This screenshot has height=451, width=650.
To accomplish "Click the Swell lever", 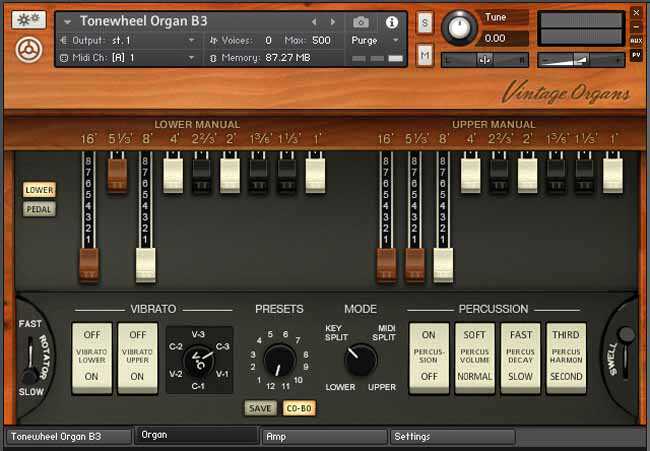I will point(625,352).
